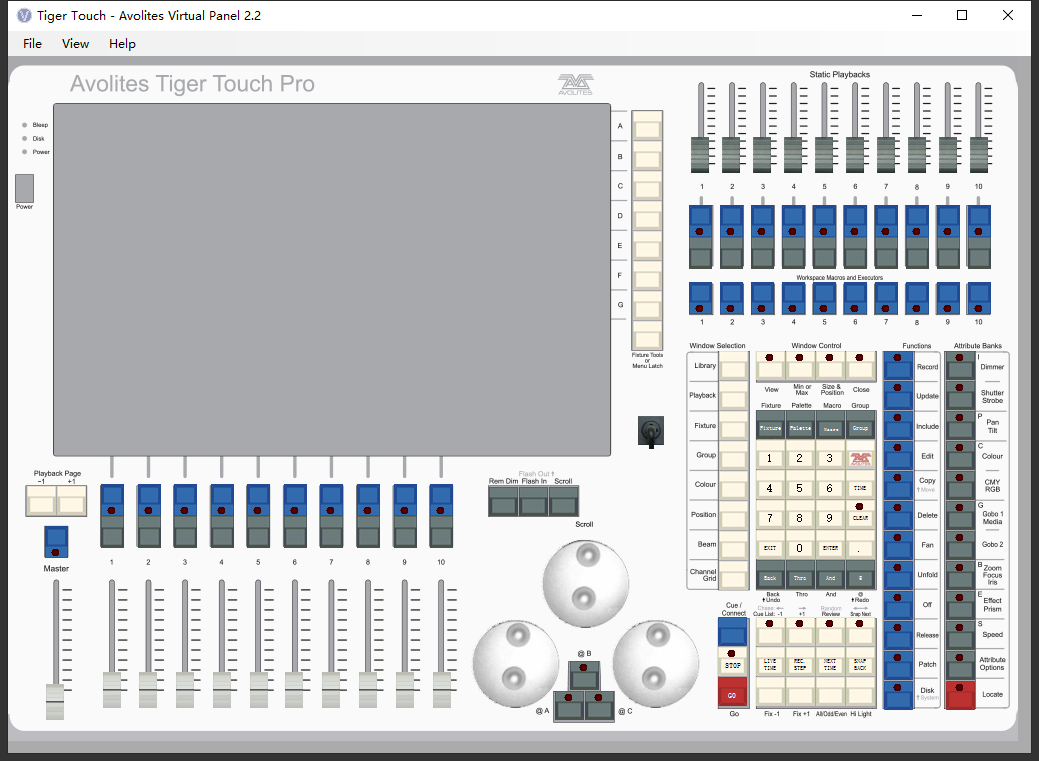Turn the key switch below the menu buttons
1039x761 pixels.
point(651,432)
